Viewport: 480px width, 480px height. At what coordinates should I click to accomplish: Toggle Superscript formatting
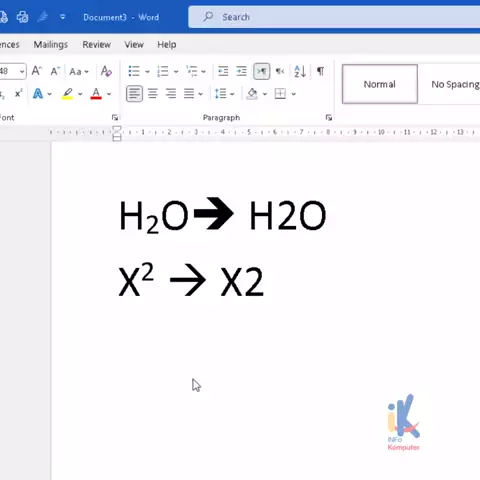tap(19, 94)
